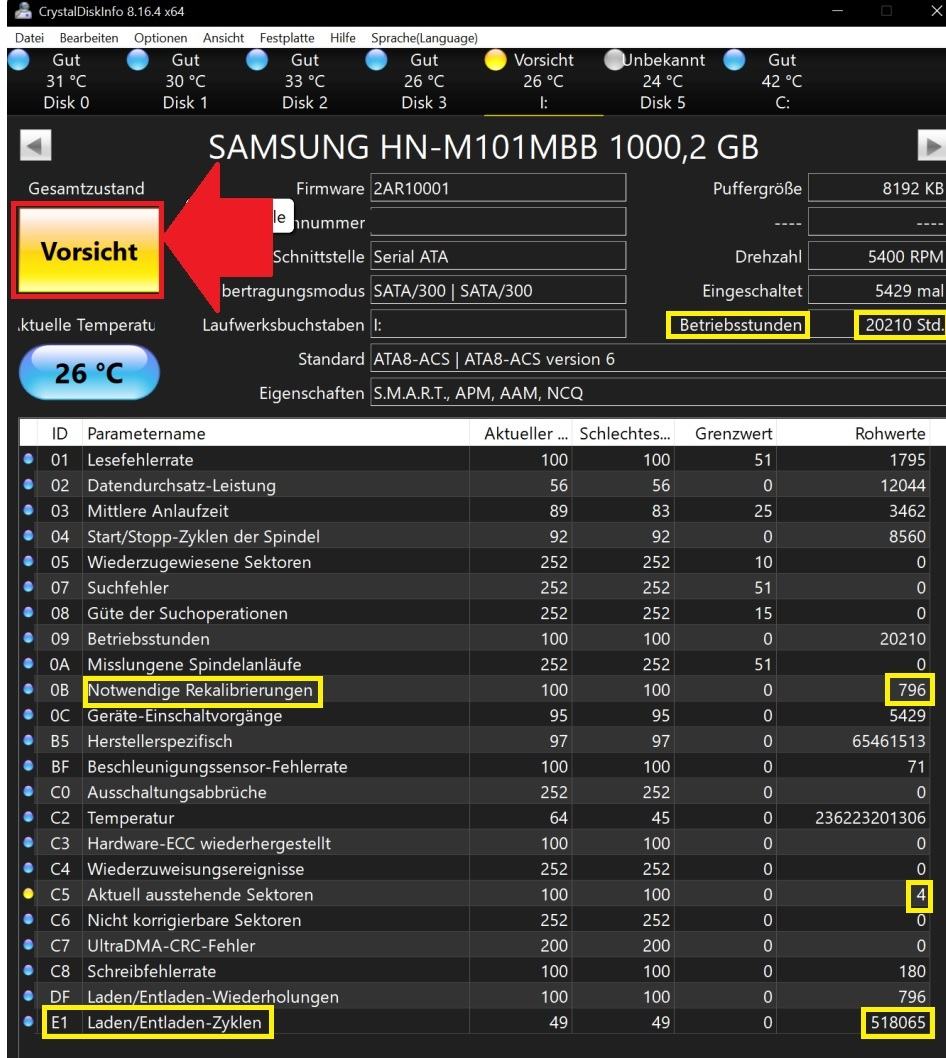Select Güte der Suchoperationen row
Image resolution: width=946 pixels, height=1058 pixels.
point(474,613)
